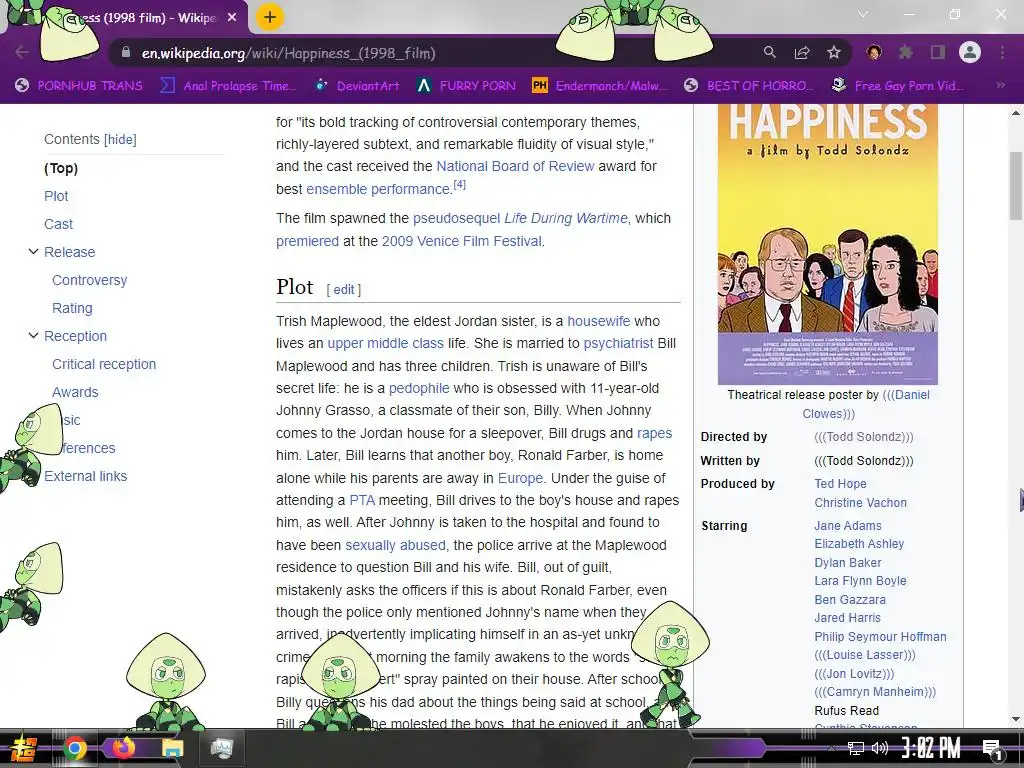Open the DeviantArt bookmark
Image resolution: width=1024 pixels, height=768 pixels.
(x=357, y=86)
